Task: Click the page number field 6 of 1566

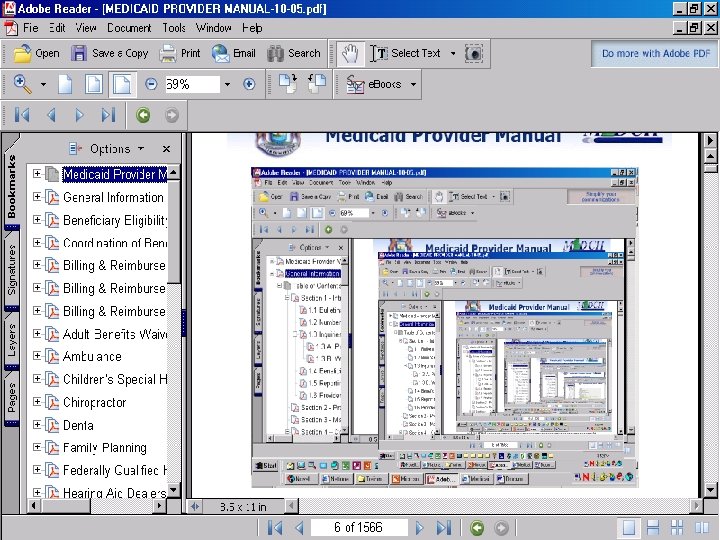Action: [359, 528]
